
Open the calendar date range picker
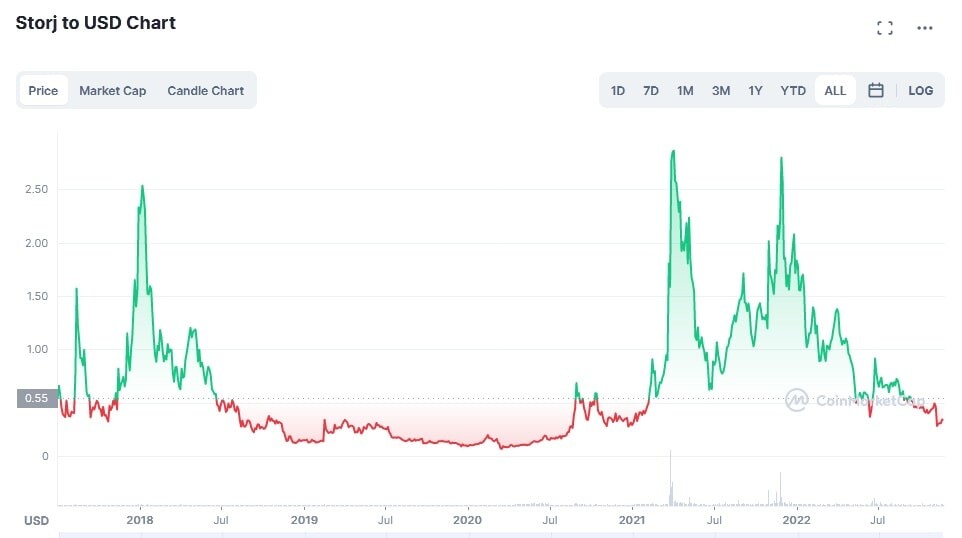point(875,91)
